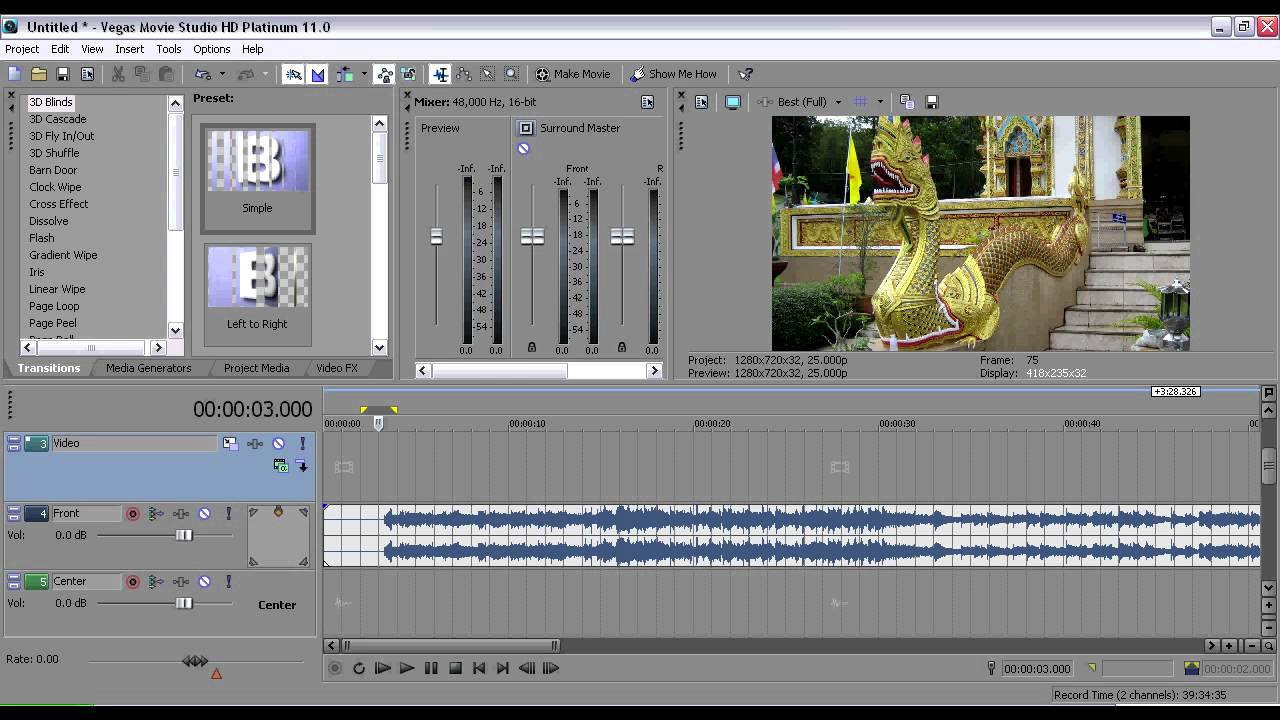This screenshot has height=720, width=1280.
Task: Mute the Video track
Action: pos(278,444)
